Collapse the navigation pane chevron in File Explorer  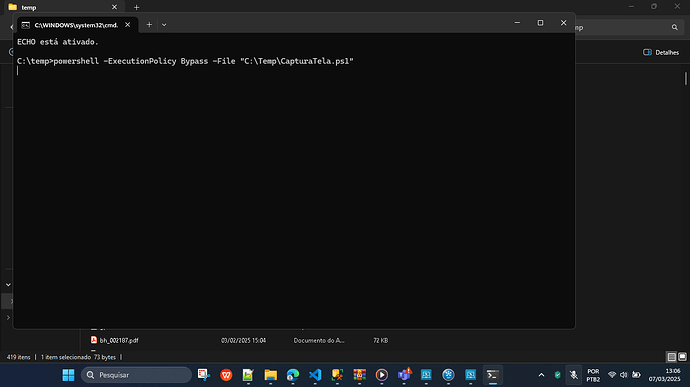tap(8, 285)
